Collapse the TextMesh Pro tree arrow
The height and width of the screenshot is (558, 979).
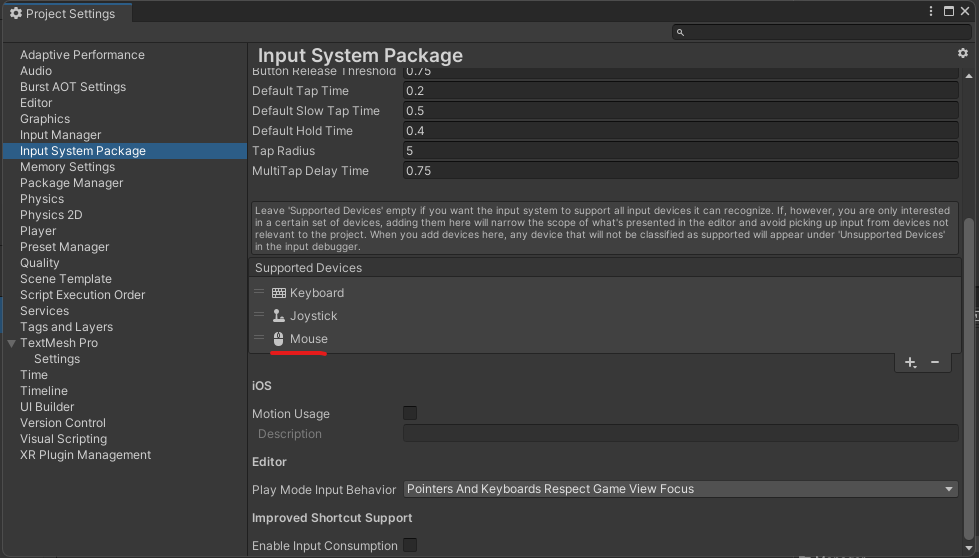11,343
